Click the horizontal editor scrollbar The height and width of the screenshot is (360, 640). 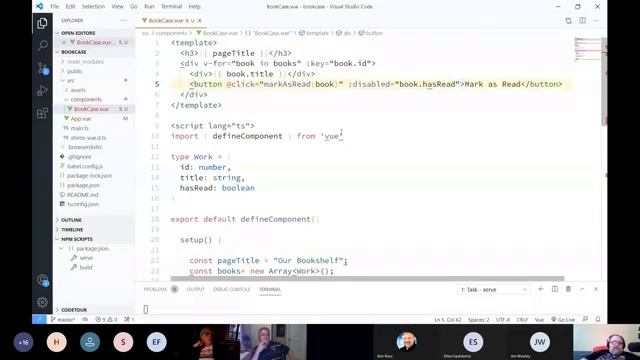point(367,278)
